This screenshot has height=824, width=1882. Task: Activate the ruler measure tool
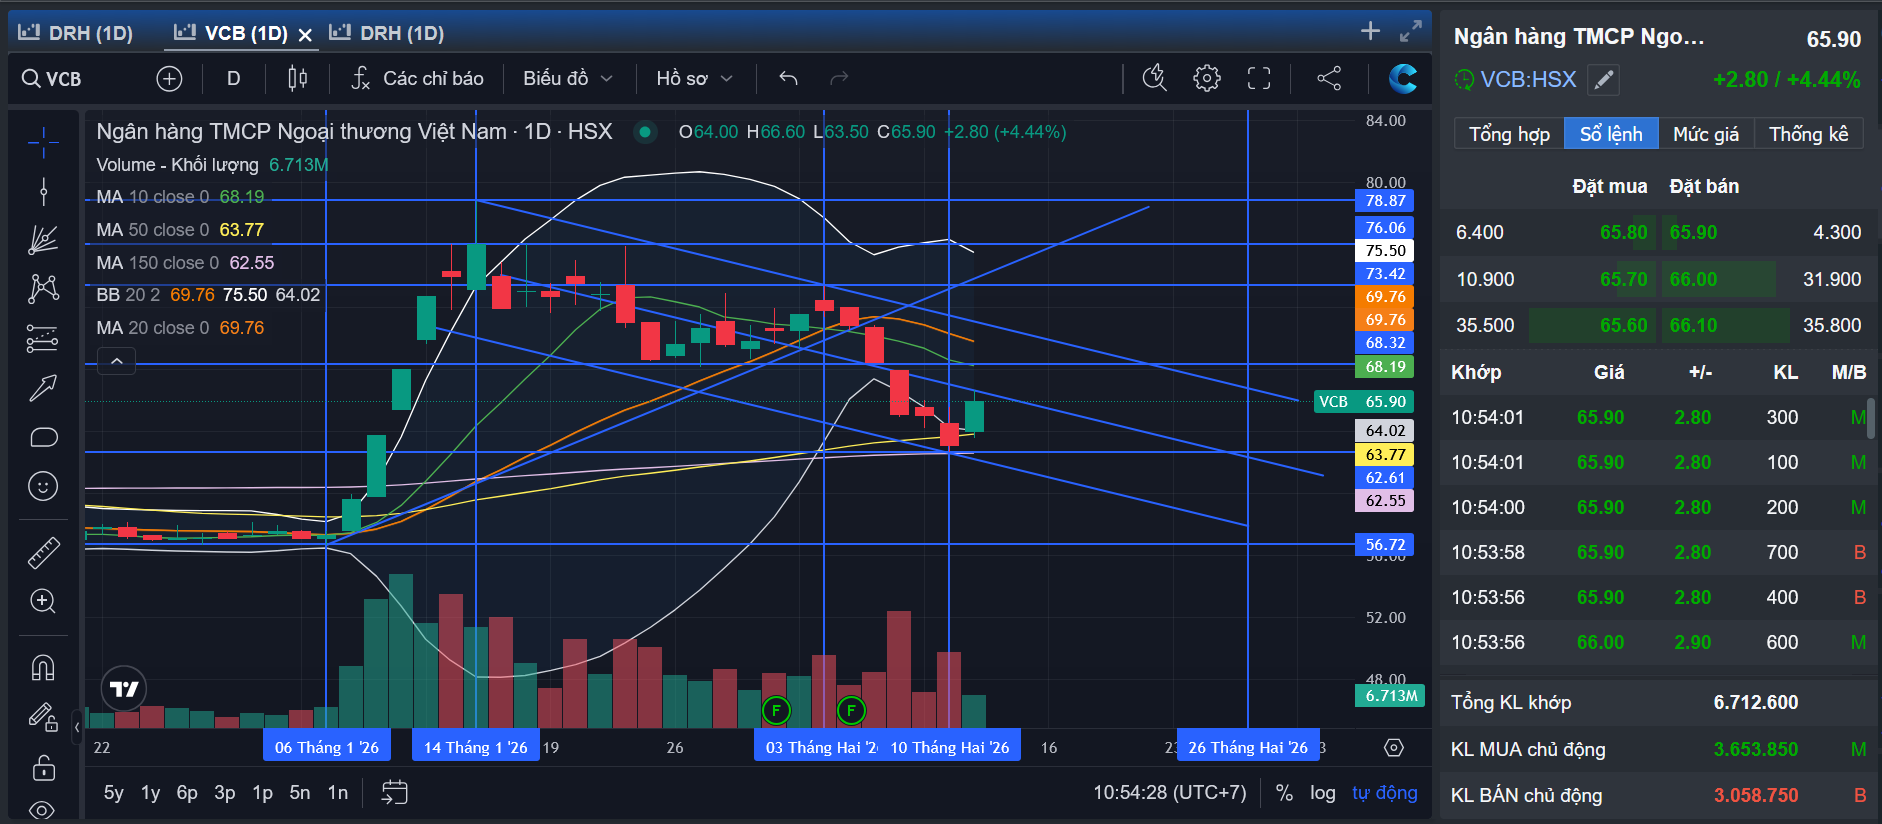[x=43, y=552]
